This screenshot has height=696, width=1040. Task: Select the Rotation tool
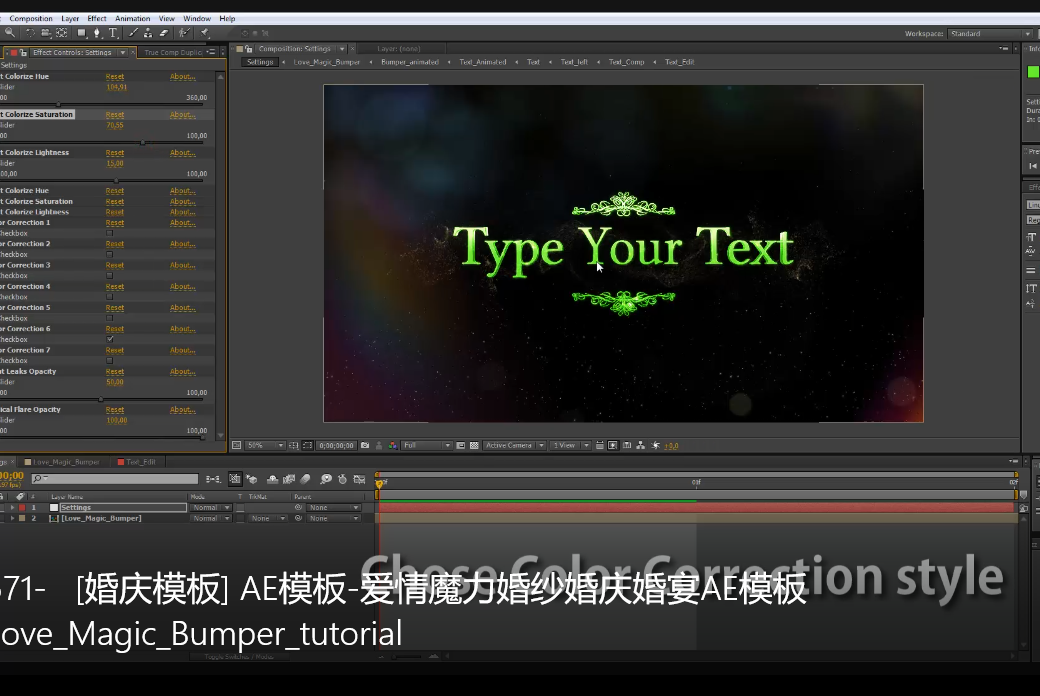pos(30,33)
